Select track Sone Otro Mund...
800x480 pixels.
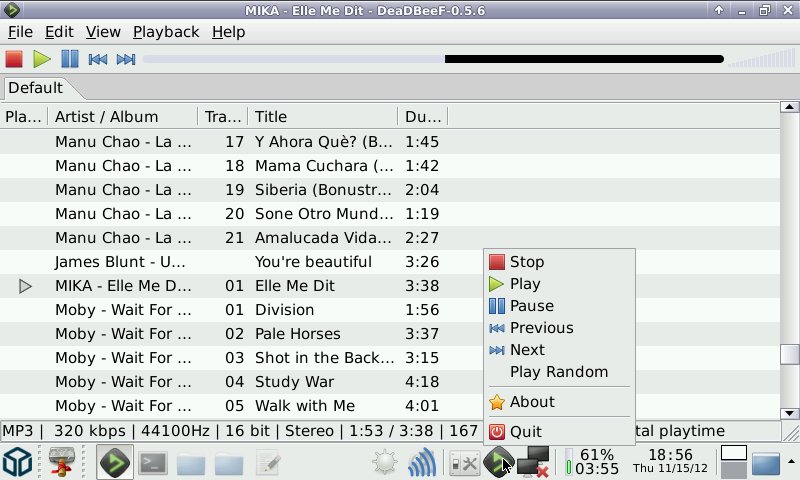point(390,214)
